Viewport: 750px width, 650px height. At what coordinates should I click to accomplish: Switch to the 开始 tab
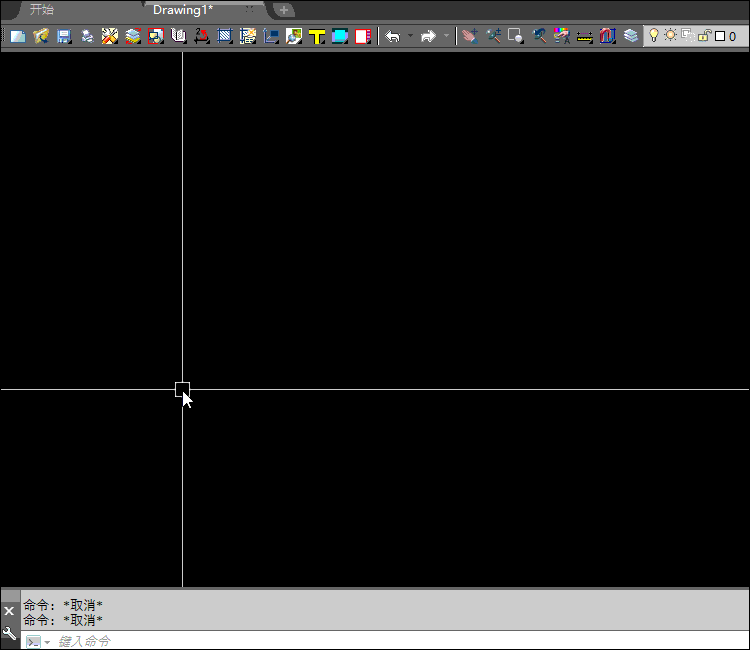pyautogui.click(x=42, y=10)
